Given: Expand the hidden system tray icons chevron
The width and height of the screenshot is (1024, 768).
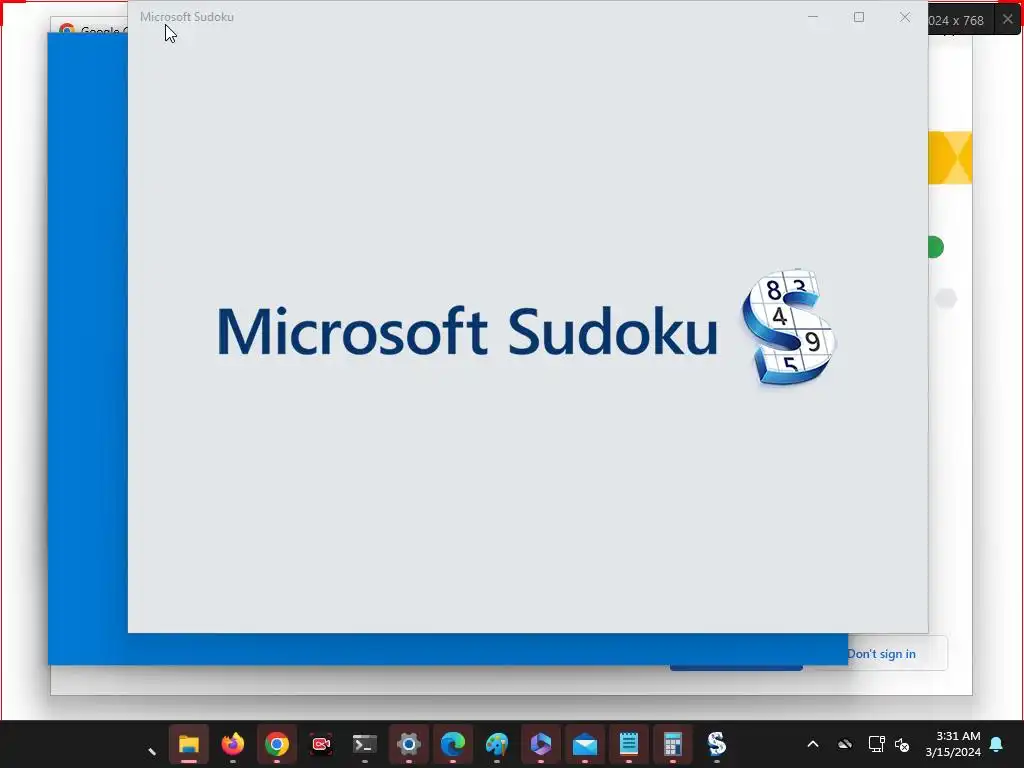Looking at the screenshot, I should (x=813, y=744).
